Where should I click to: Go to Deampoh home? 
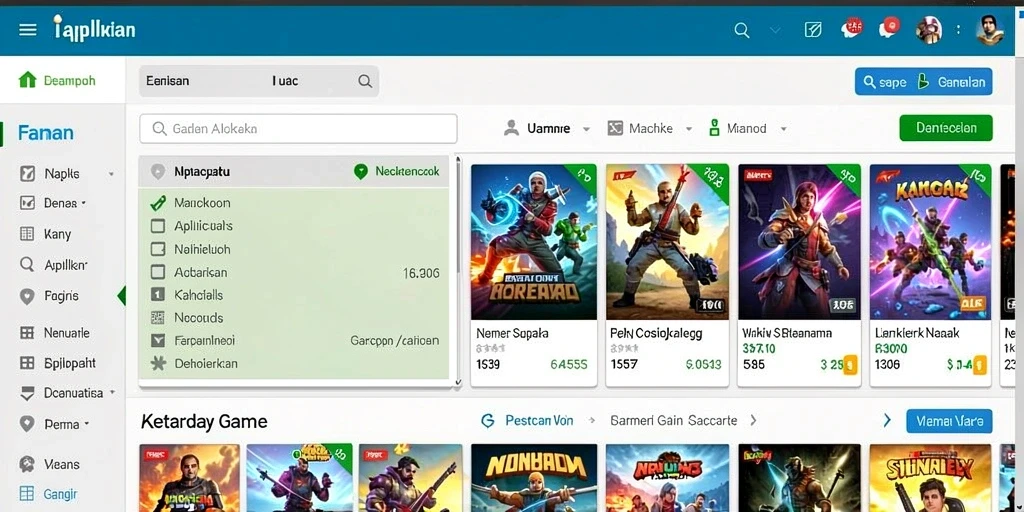pos(57,80)
